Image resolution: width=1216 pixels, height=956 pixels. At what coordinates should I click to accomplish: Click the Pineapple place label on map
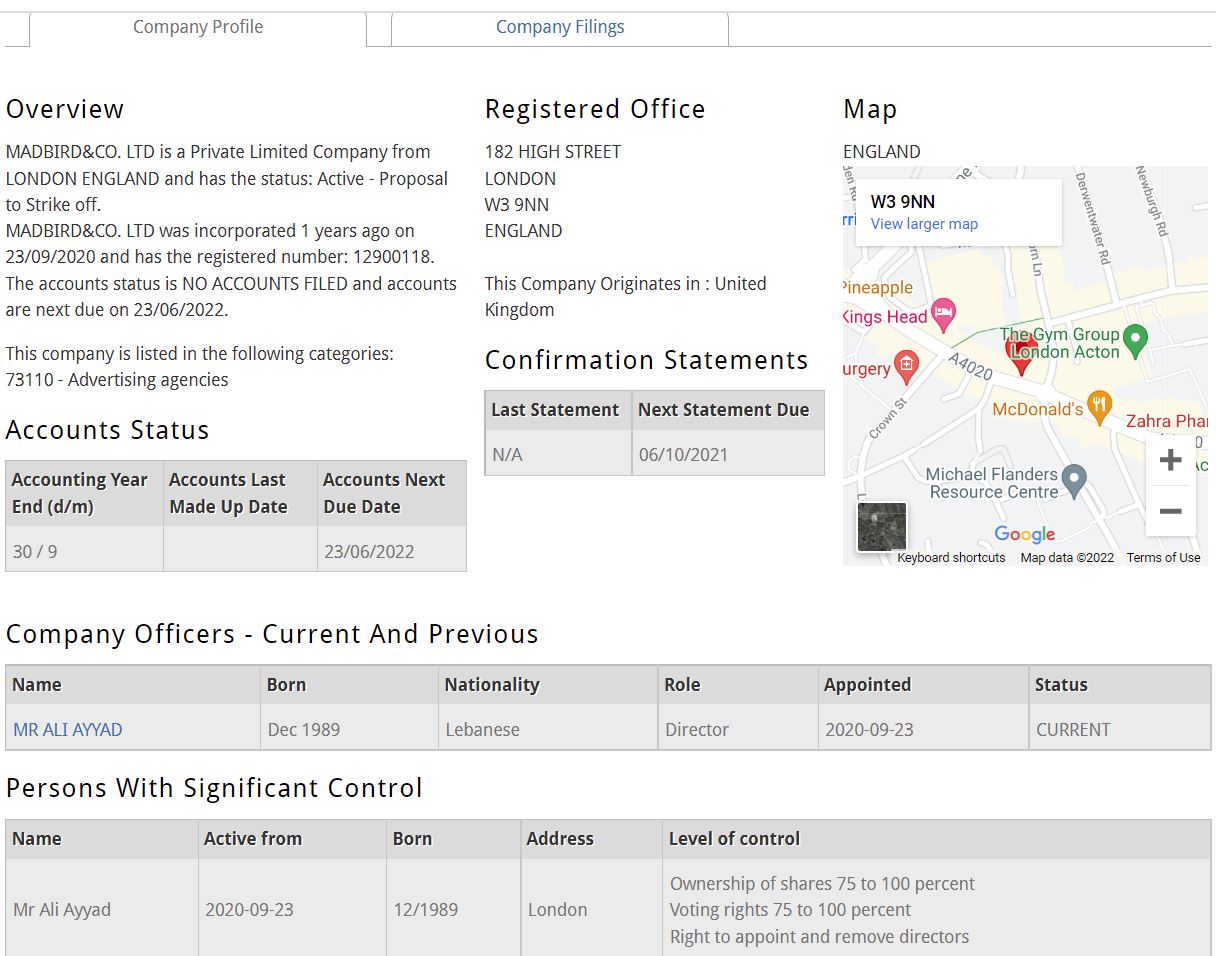tap(879, 288)
